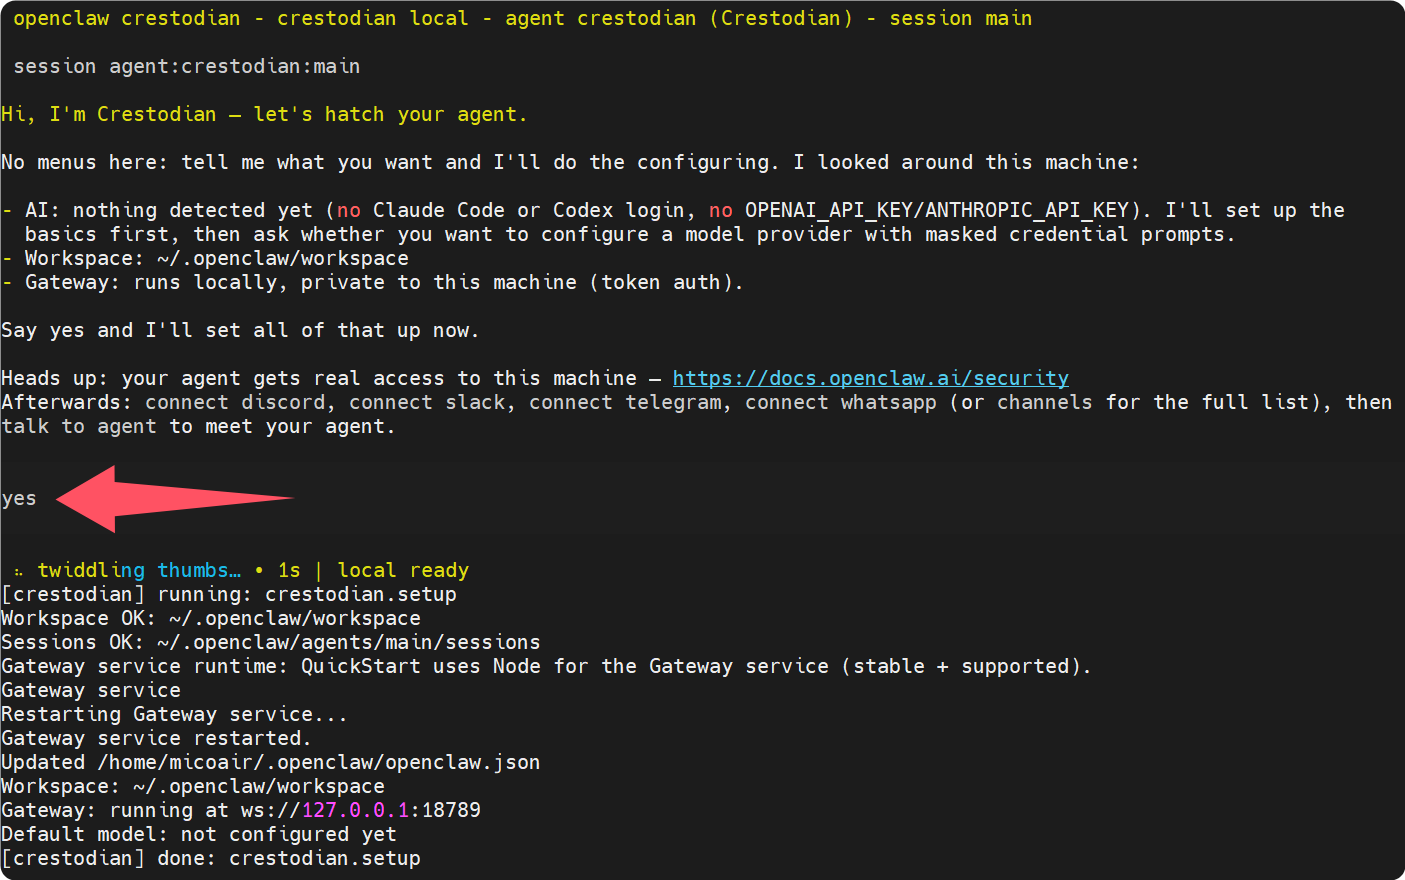Click the 'talk to agent' command text
This screenshot has height=880, width=1405.
(x=79, y=426)
